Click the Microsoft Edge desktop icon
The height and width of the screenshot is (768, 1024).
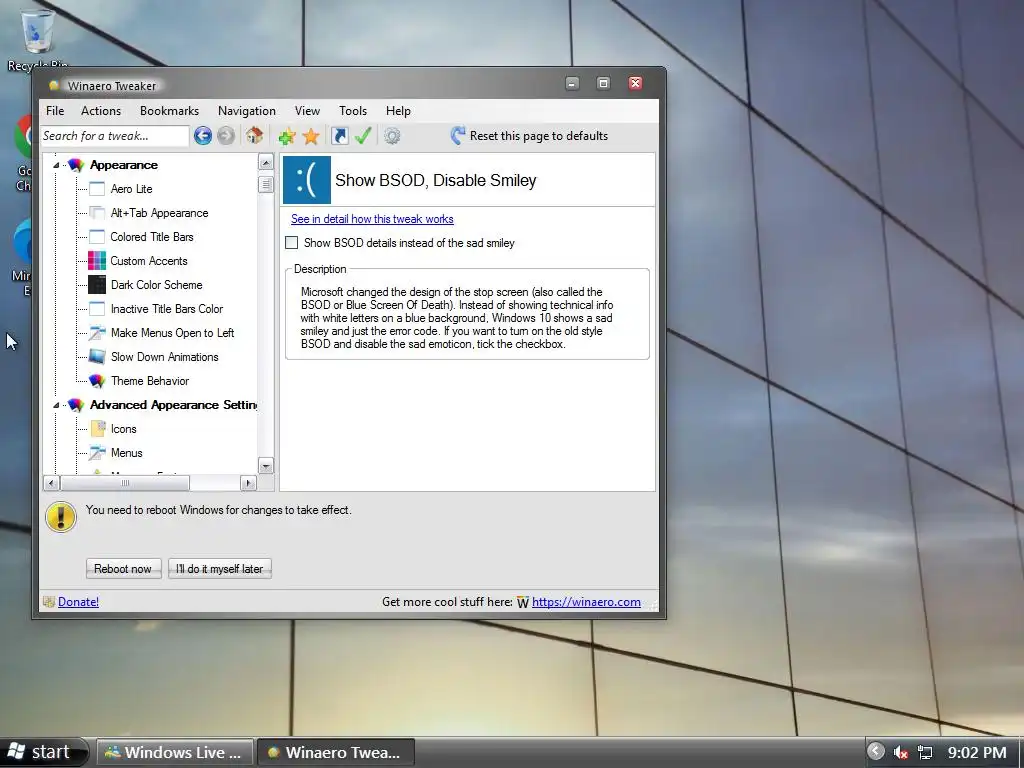pyautogui.click(x=22, y=258)
